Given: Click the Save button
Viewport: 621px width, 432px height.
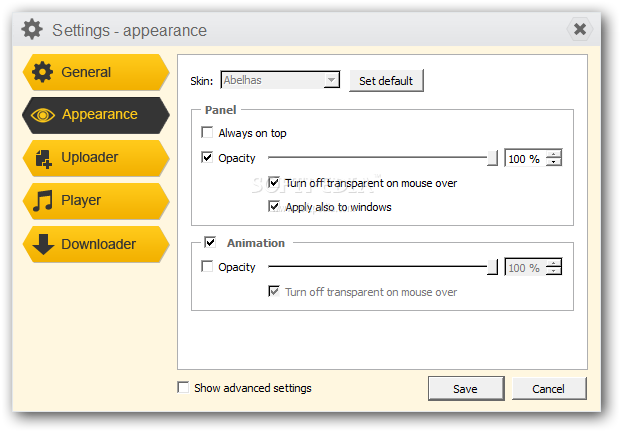Looking at the screenshot, I should click(x=466, y=389).
